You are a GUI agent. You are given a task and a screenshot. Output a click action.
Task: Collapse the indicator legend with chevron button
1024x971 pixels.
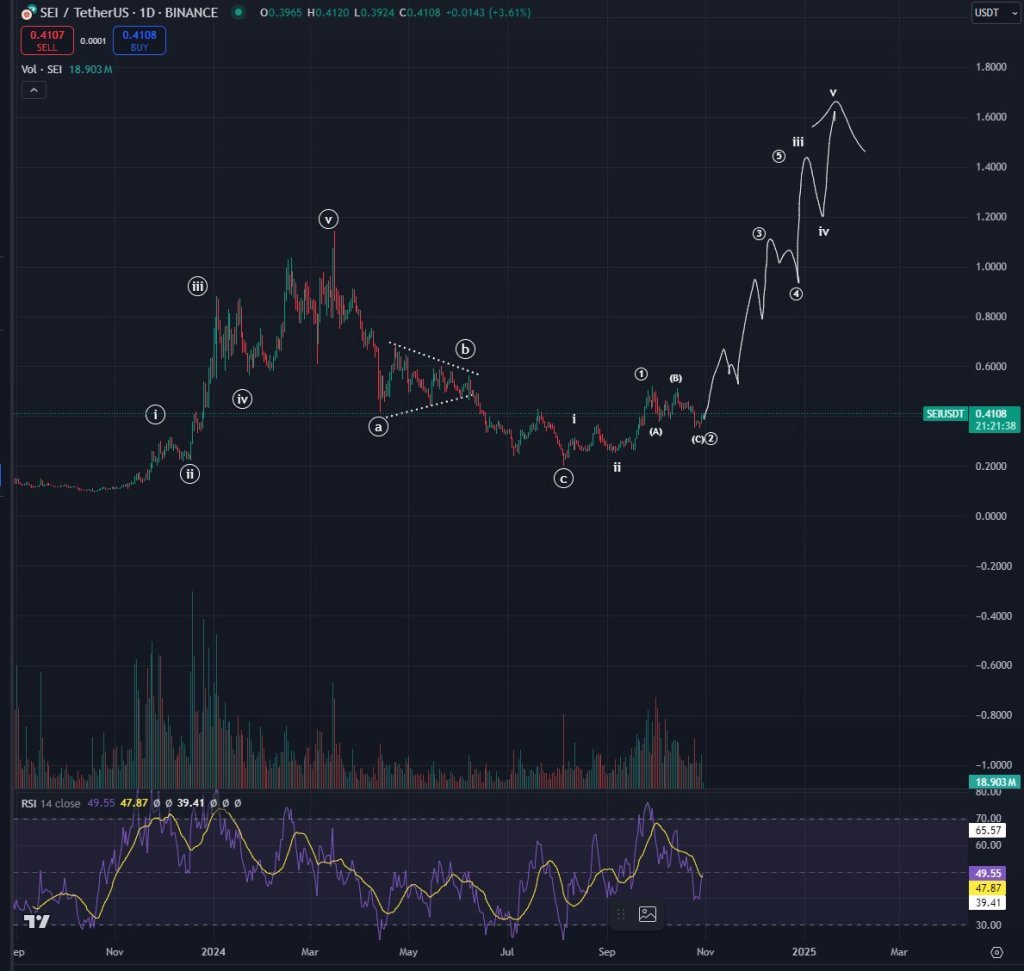(x=33, y=90)
